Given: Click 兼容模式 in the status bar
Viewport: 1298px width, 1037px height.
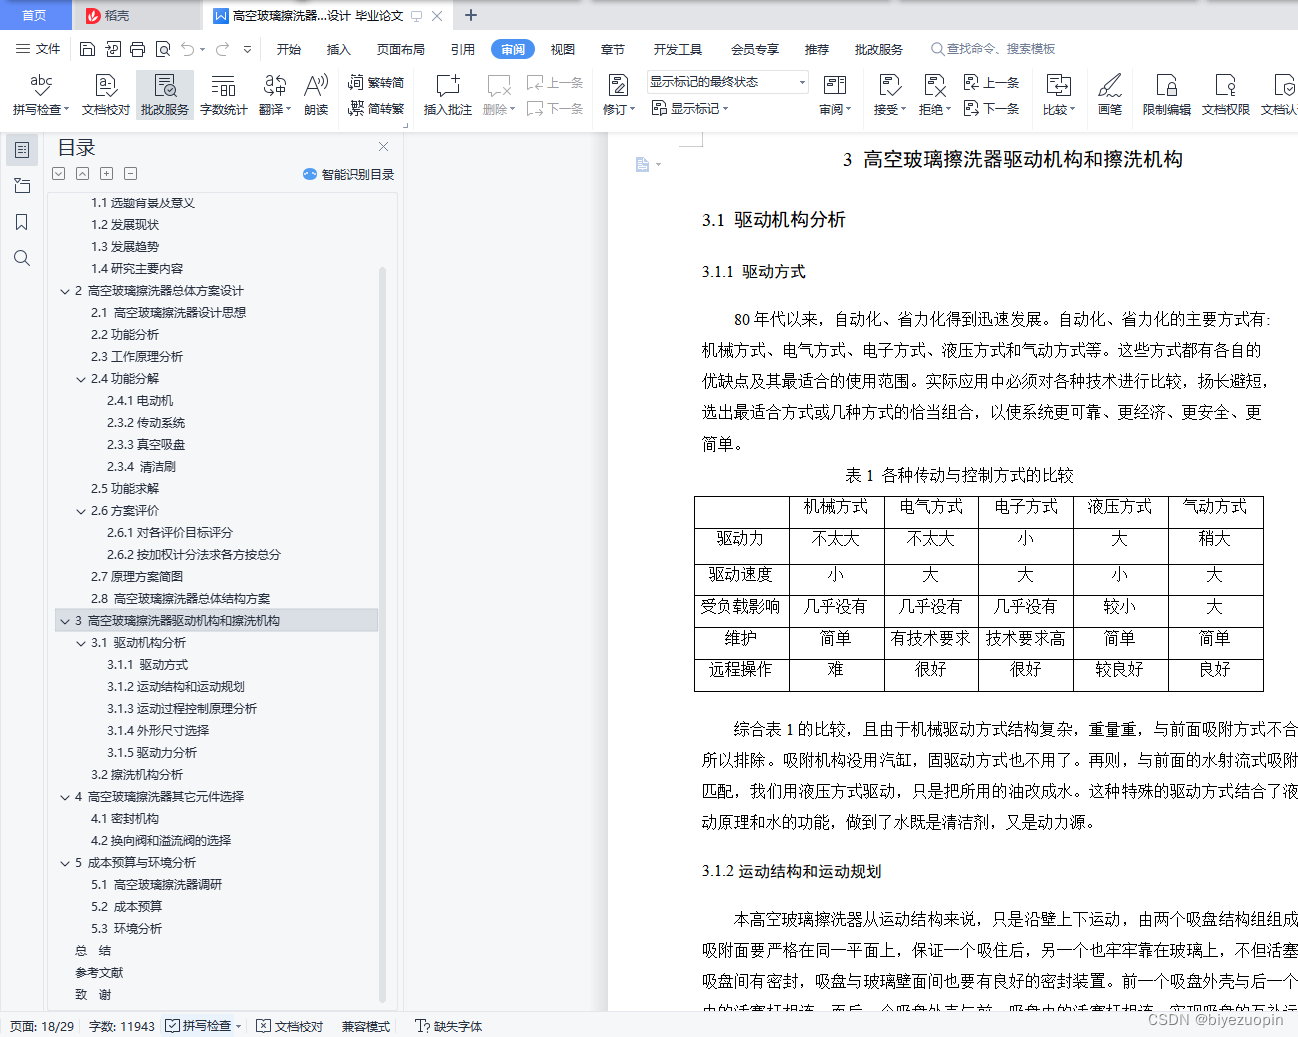Looking at the screenshot, I should coord(366,1026).
